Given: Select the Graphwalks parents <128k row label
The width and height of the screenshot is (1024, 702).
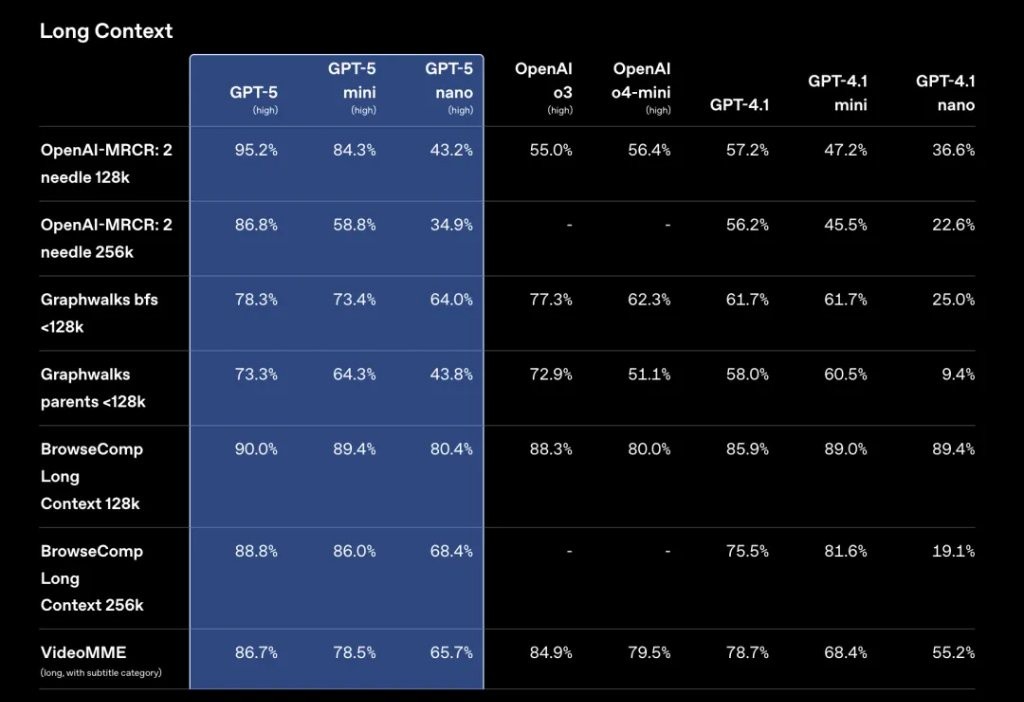Looking at the screenshot, I should tap(93, 387).
